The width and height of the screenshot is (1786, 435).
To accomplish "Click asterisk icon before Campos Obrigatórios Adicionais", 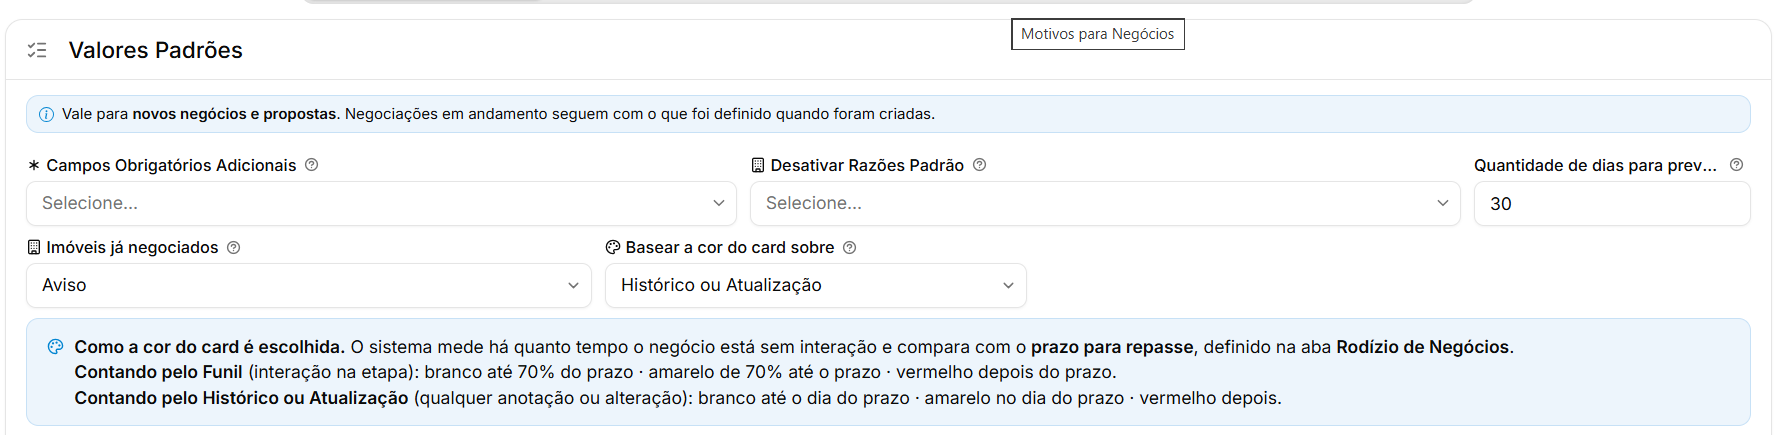I will pos(34,165).
